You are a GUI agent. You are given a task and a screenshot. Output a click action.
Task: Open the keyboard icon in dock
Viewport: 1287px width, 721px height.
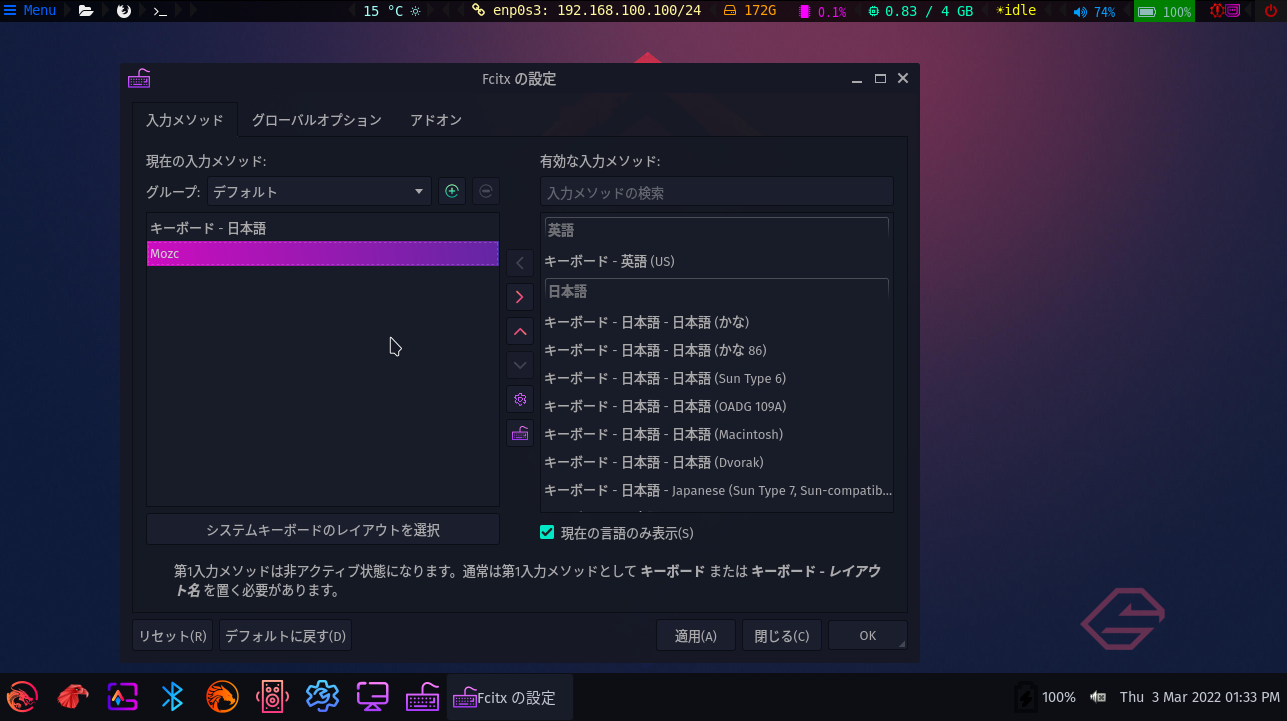pyautogui.click(x=422, y=696)
